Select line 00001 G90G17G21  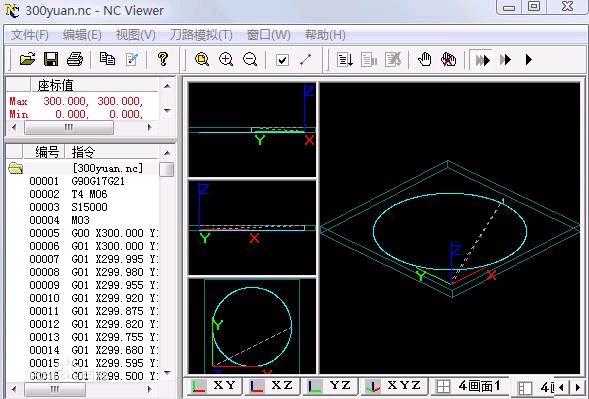click(83, 181)
